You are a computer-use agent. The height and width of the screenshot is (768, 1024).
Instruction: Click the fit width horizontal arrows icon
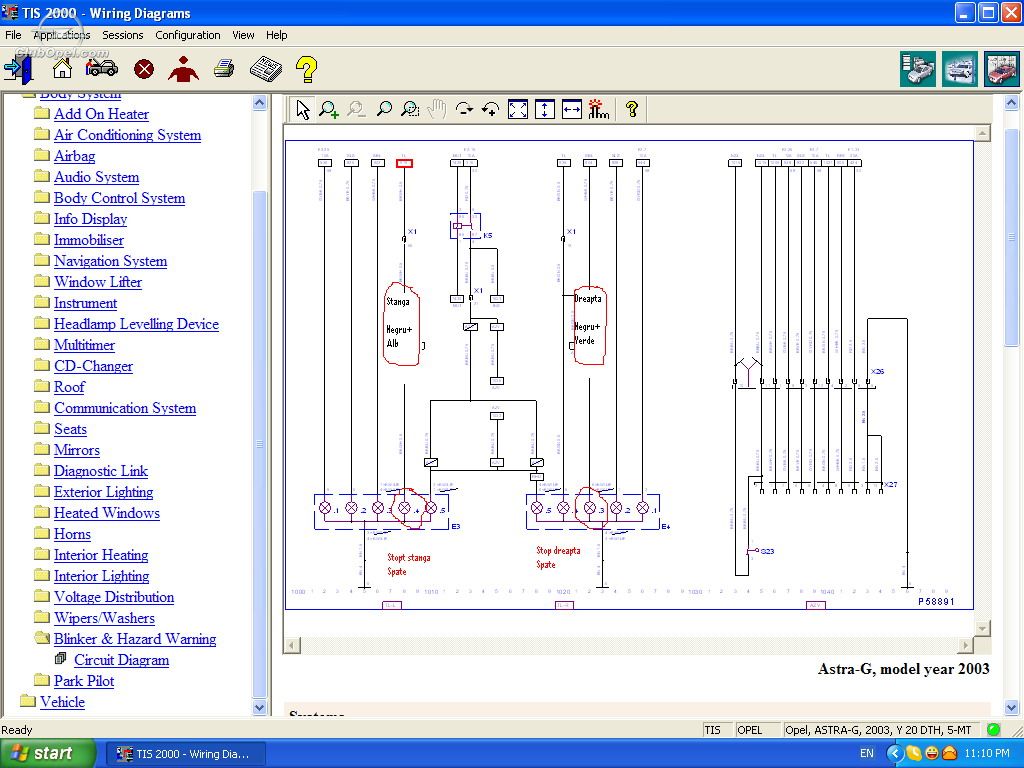click(x=571, y=109)
